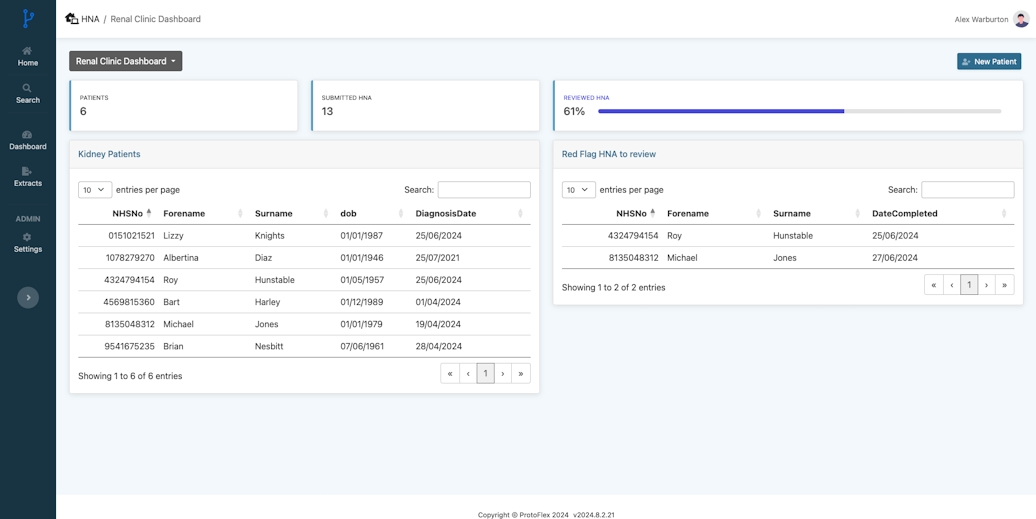The image size is (1036, 519).
Task: Click the surname Nesbitt
Action: point(269,346)
